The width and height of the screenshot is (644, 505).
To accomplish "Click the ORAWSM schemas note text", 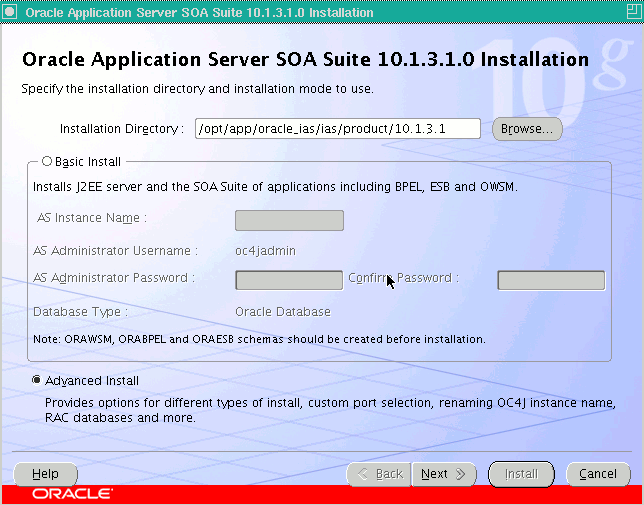I will (x=259, y=339).
